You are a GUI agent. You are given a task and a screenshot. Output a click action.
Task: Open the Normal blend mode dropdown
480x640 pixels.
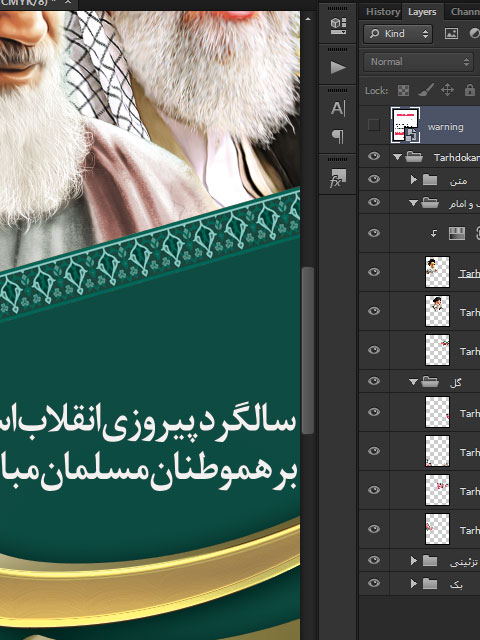(x=419, y=62)
